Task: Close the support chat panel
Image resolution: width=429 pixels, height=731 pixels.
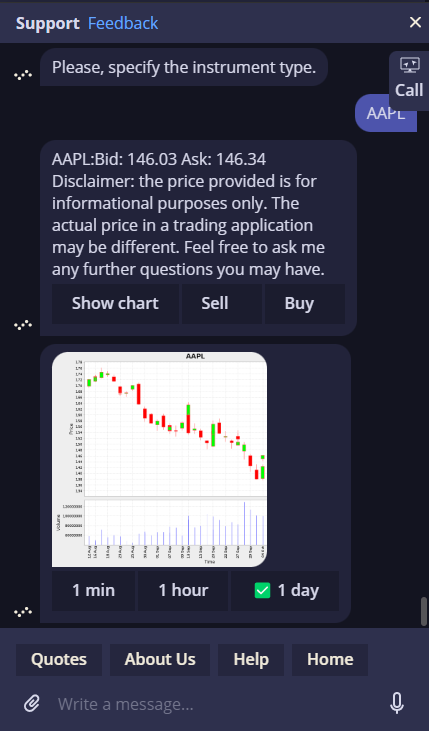Action: [x=415, y=22]
